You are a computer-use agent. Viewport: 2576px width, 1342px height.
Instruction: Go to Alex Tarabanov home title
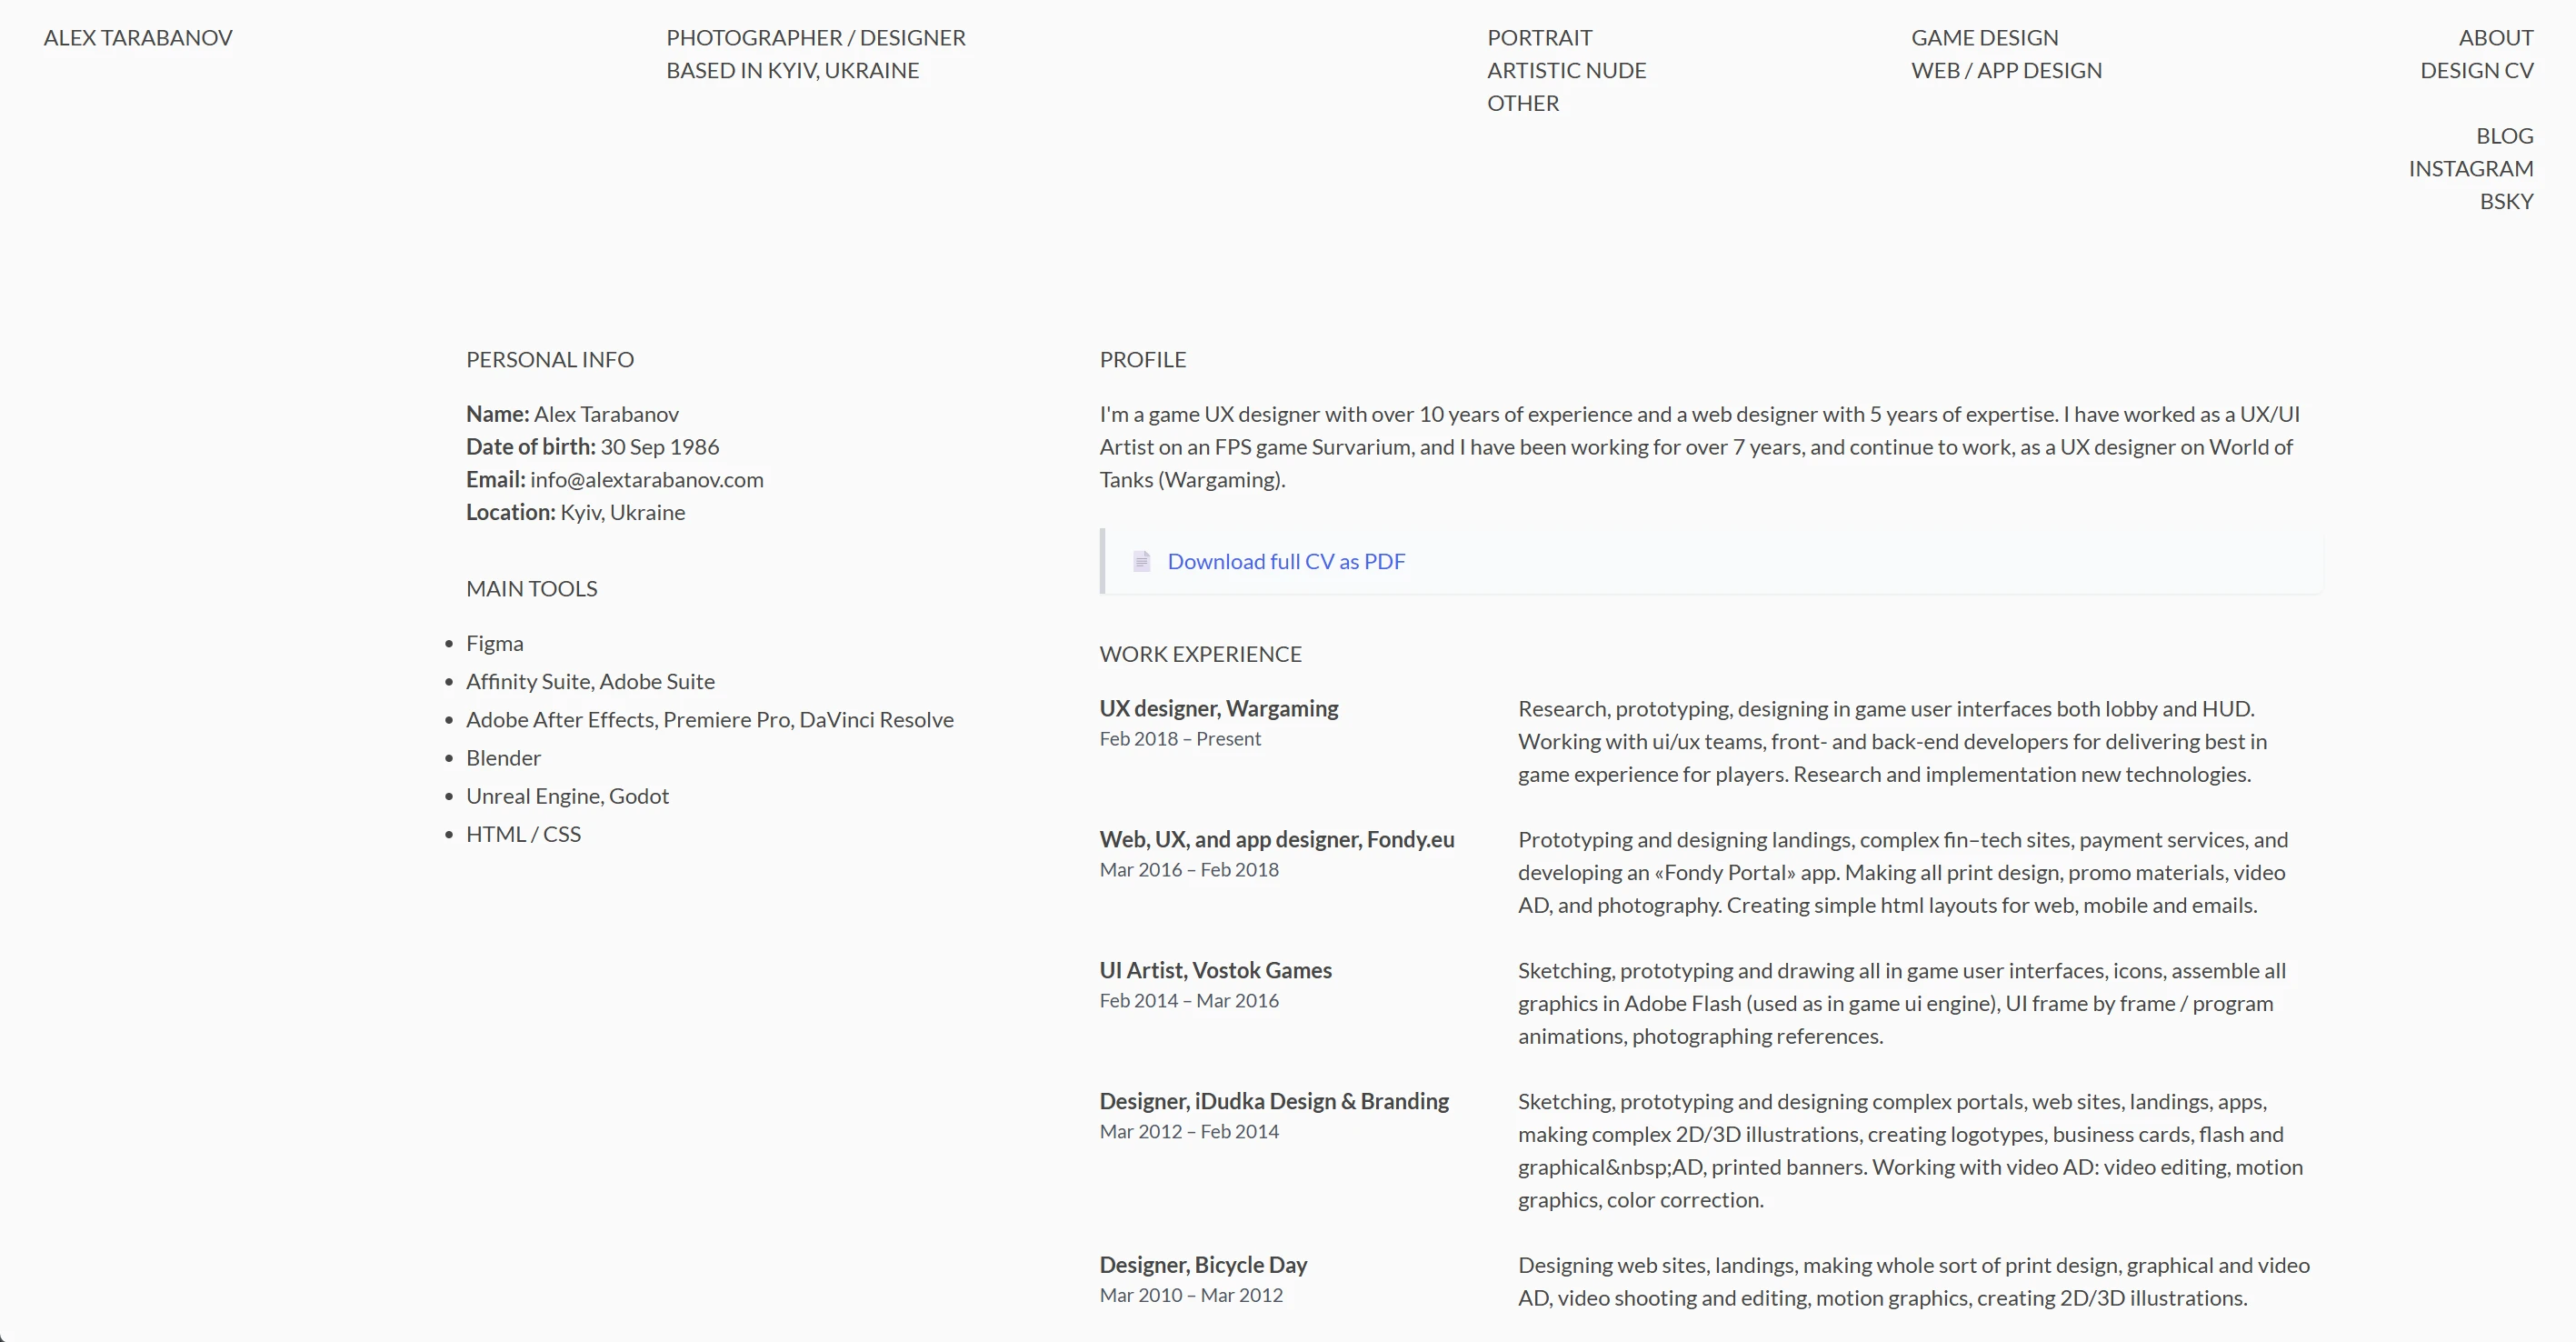138,38
